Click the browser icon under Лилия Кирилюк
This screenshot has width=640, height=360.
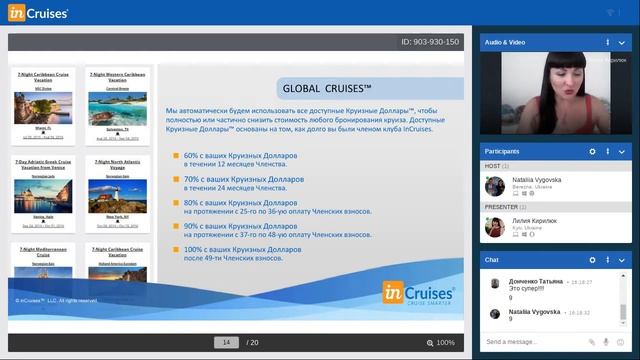coord(532,234)
